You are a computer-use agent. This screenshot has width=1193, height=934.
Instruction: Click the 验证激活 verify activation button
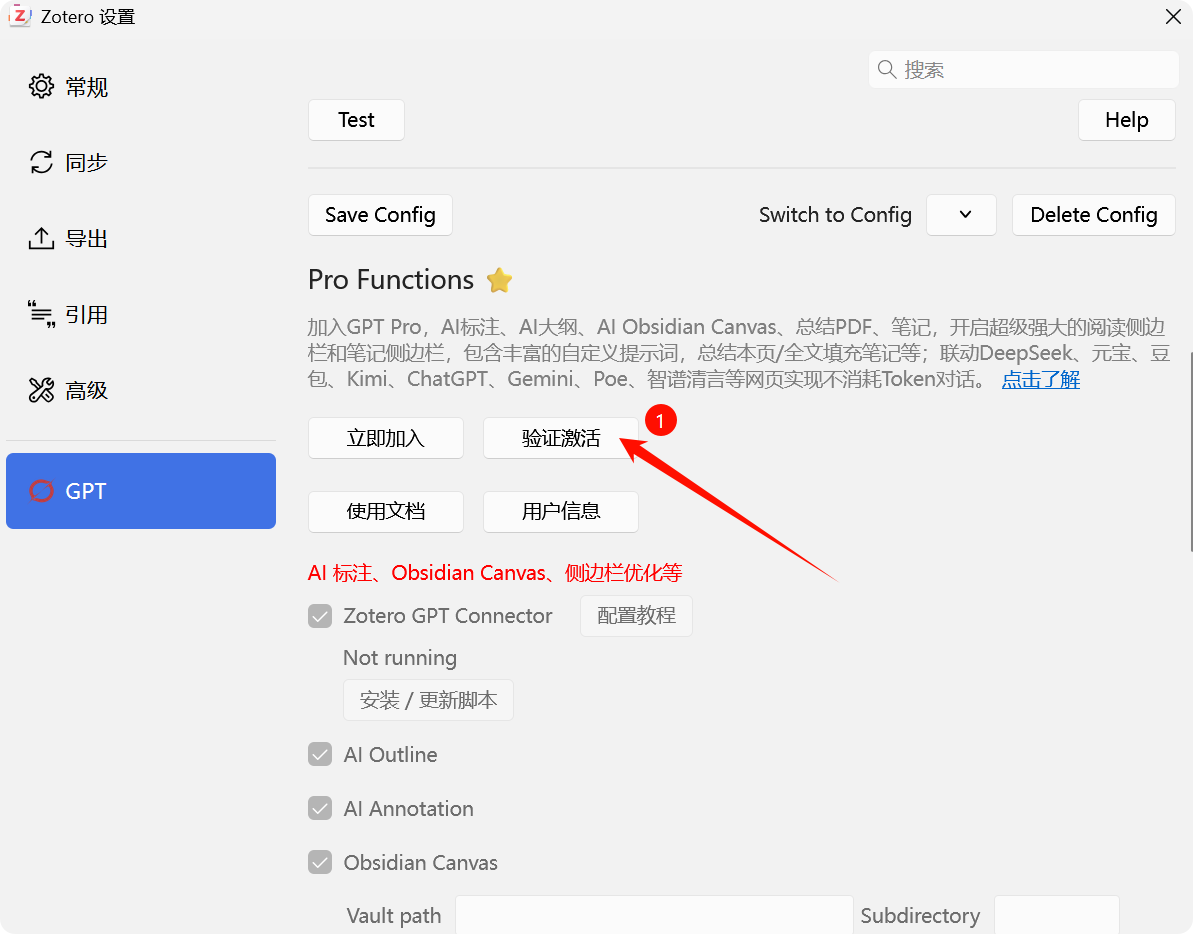[x=561, y=438]
